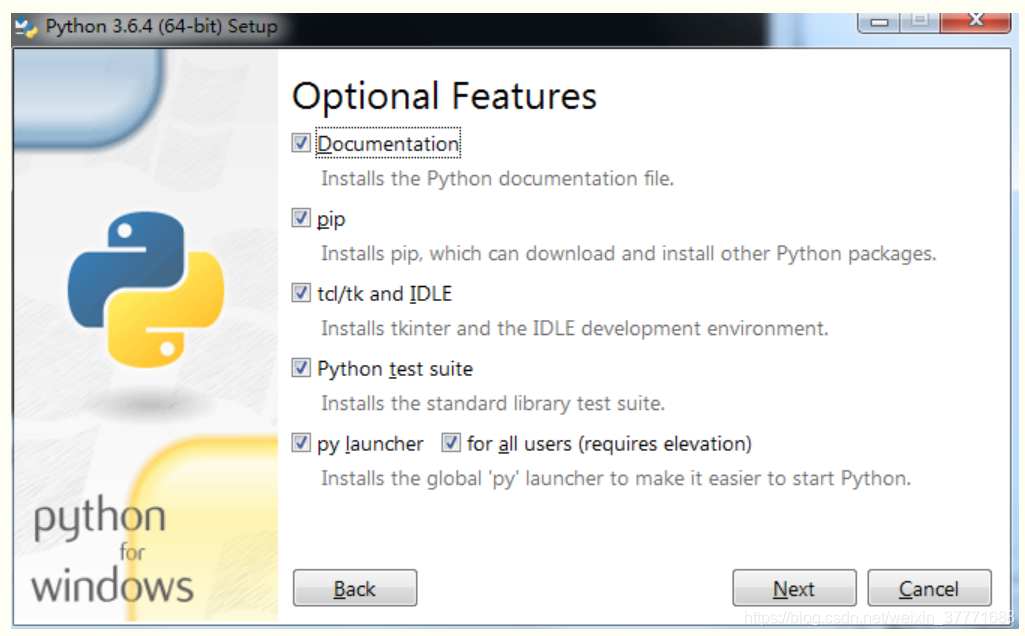Click the 'Installs the Python documentation file.' text
This screenshot has width=1025, height=636.
point(497,178)
